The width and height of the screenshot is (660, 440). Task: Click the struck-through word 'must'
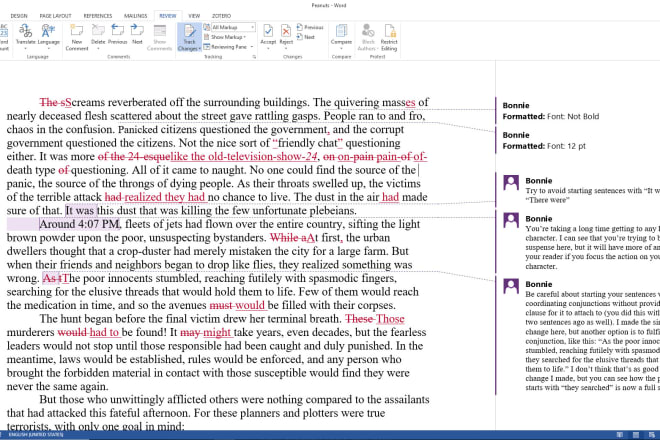pyautogui.click(x=221, y=305)
